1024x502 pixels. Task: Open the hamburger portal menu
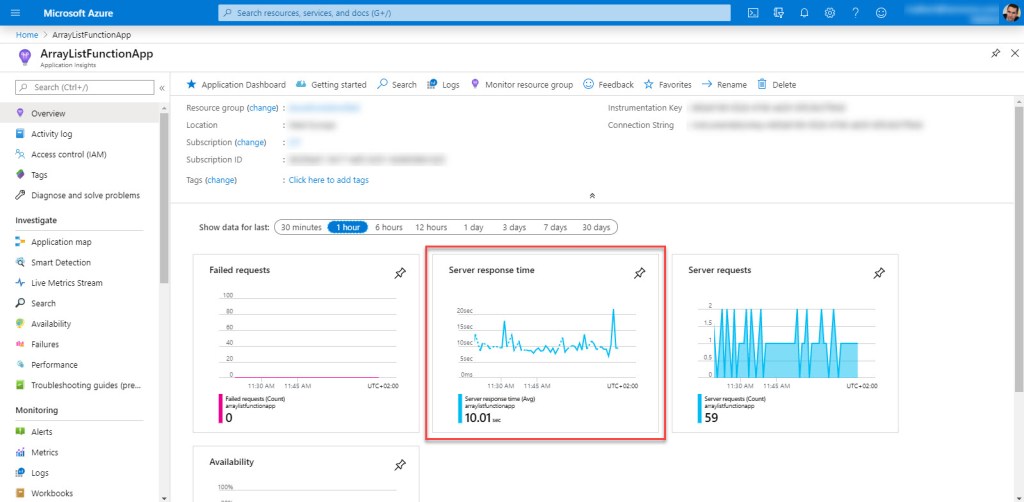coord(14,13)
